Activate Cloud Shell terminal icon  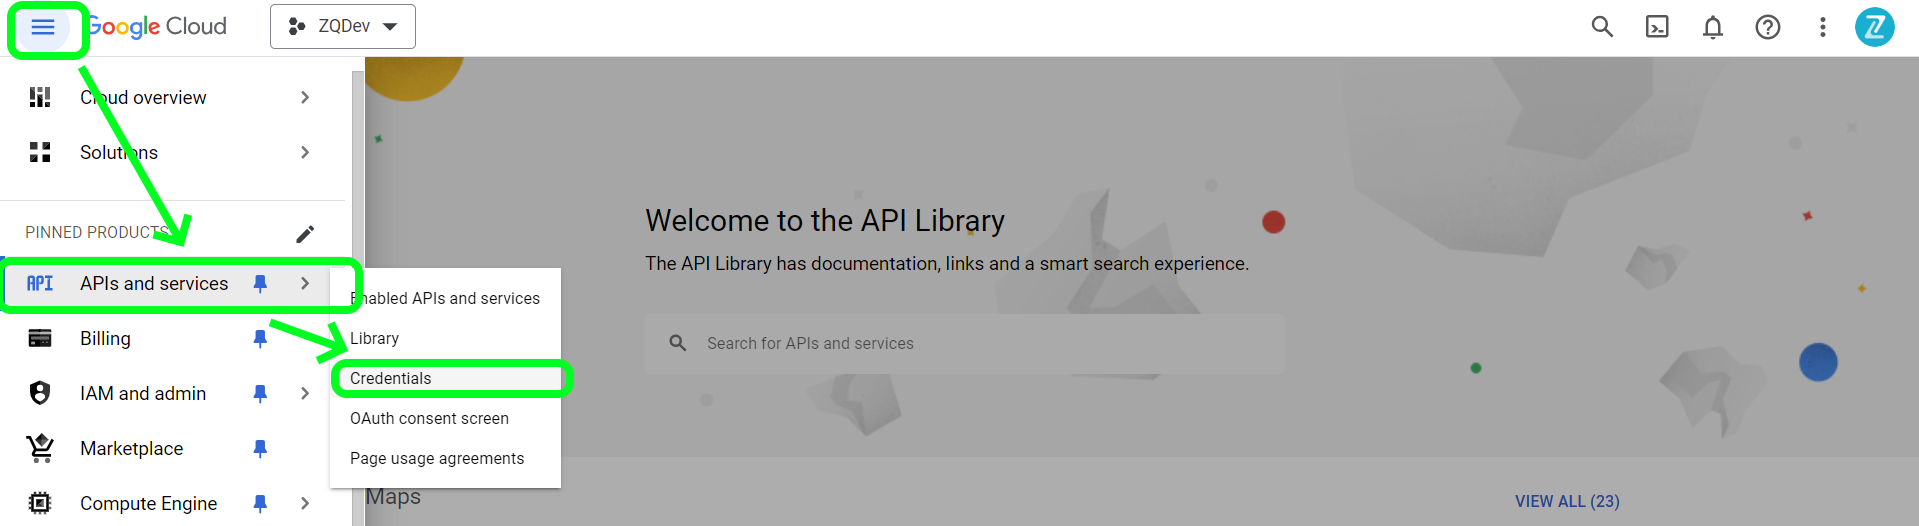tap(1657, 27)
